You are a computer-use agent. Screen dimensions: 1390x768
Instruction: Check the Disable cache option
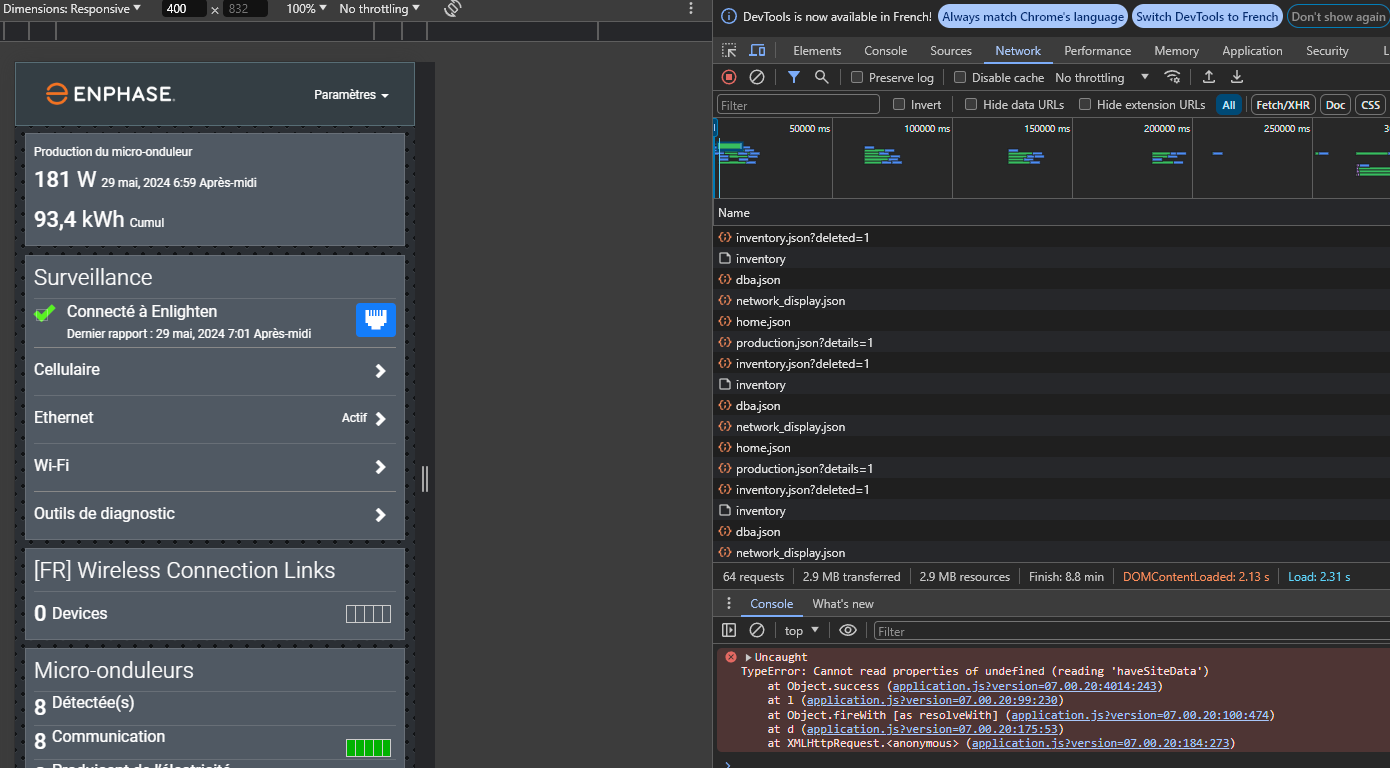(960, 77)
